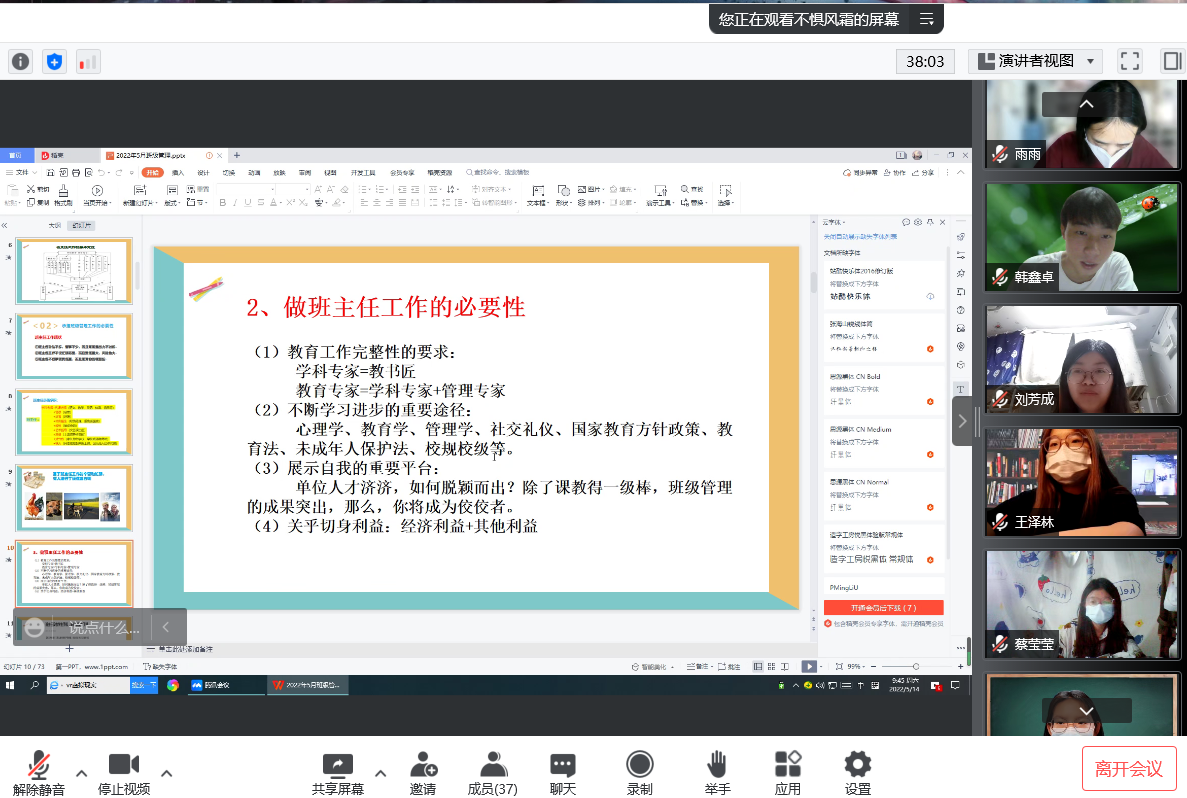
Task: Open the Invite participants icon
Action: coord(423,773)
